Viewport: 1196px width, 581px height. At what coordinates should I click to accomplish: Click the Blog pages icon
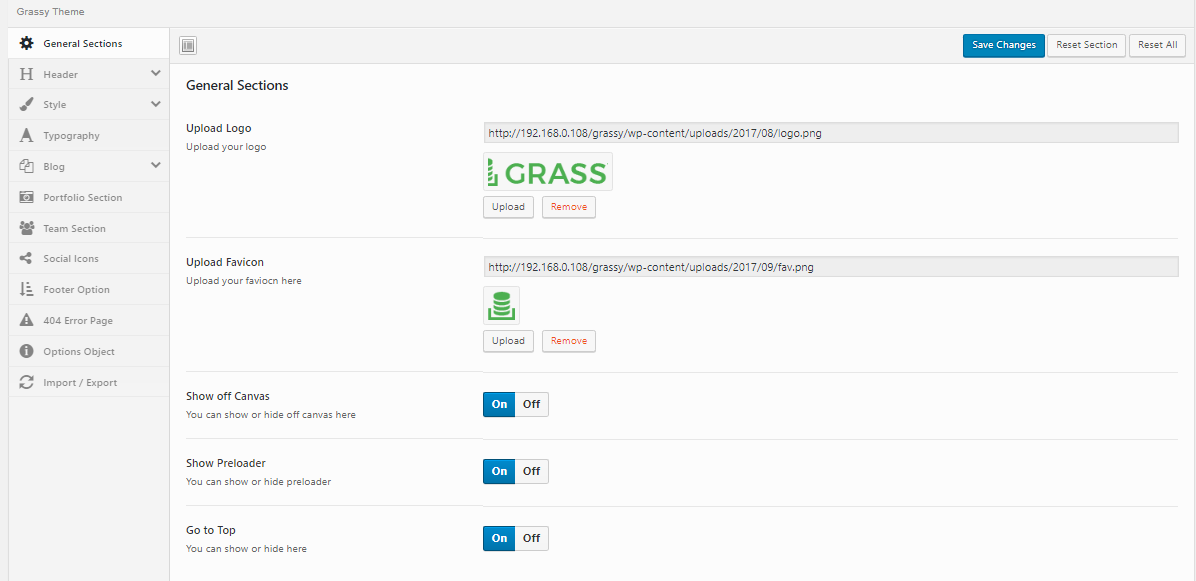click(27, 166)
